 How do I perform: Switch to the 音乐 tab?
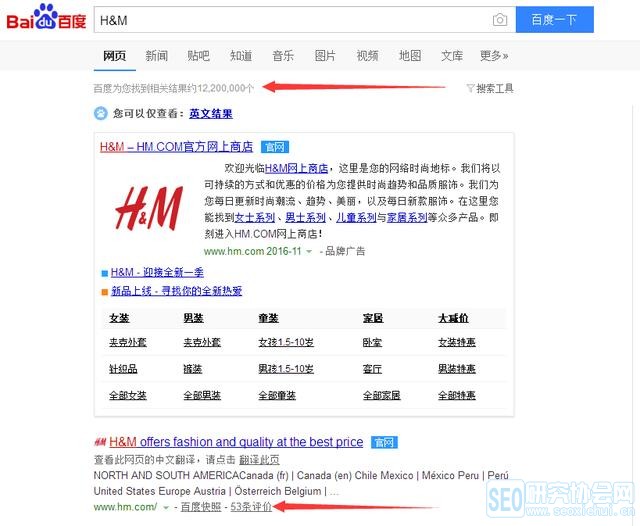point(283,56)
